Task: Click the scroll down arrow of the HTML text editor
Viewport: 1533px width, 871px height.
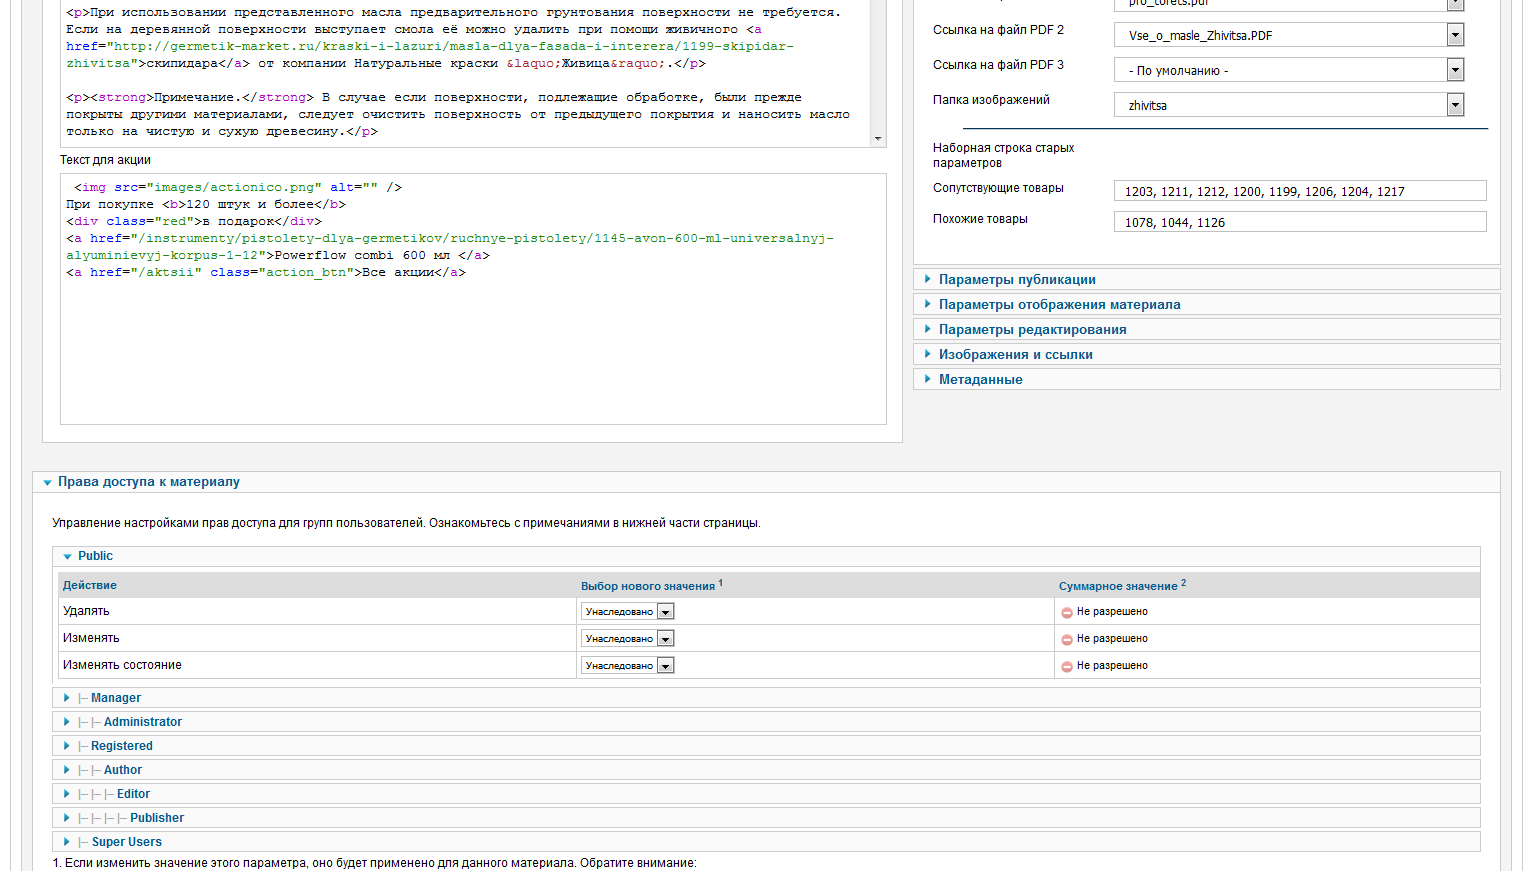Action: coord(878,139)
